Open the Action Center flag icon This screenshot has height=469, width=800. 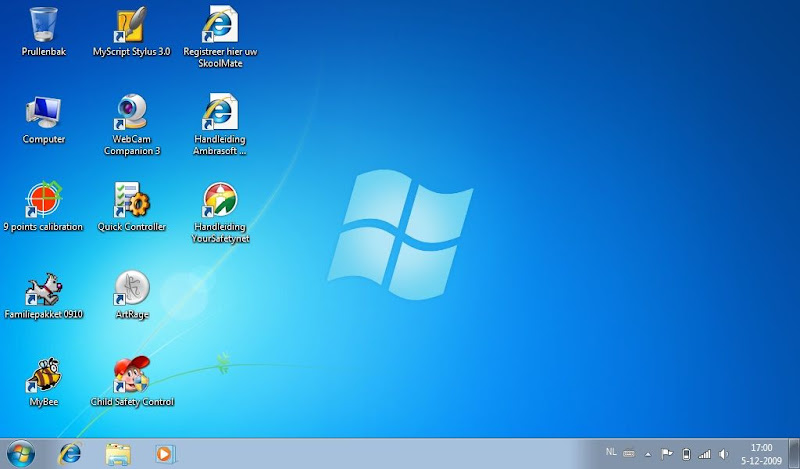click(666, 454)
